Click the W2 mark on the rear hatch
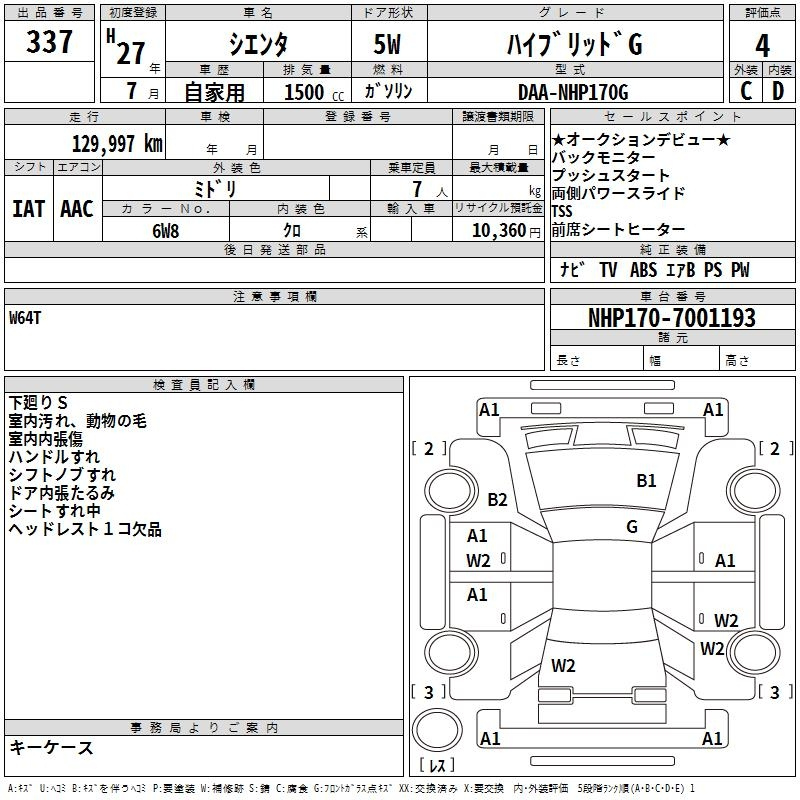The height and width of the screenshot is (800, 800). [563, 665]
